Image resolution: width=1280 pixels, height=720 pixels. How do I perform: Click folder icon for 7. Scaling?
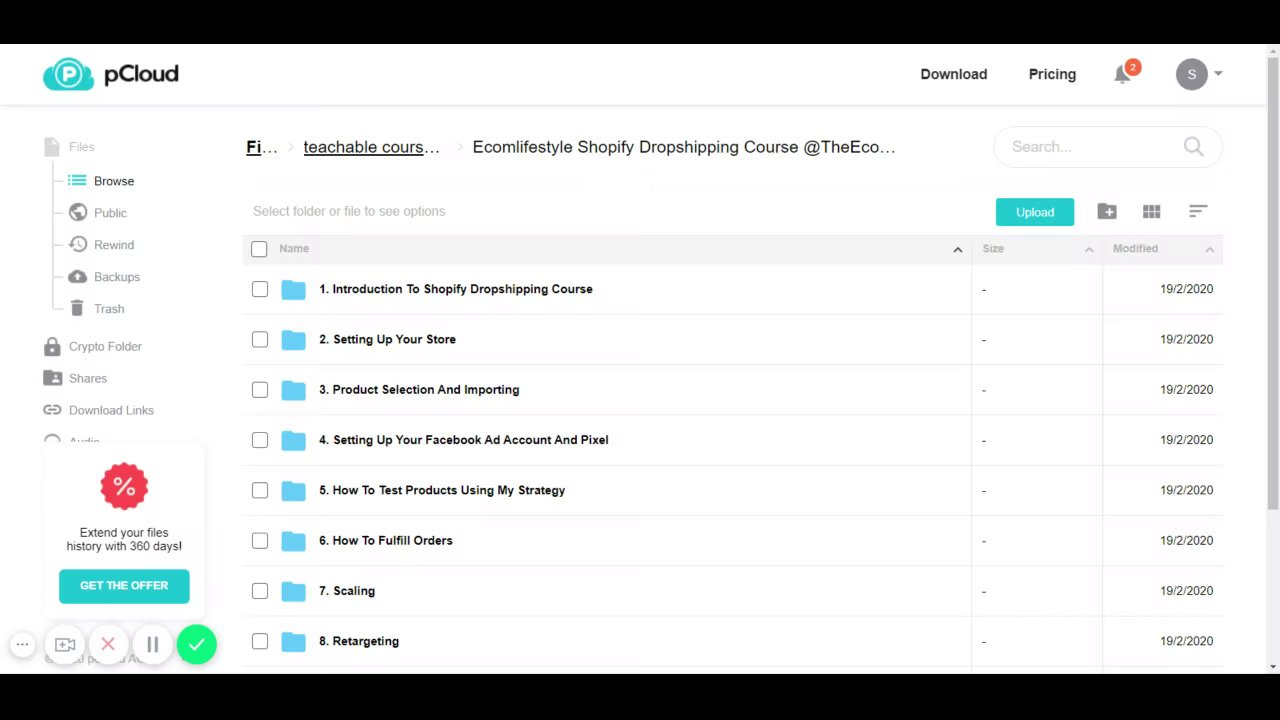tap(293, 591)
